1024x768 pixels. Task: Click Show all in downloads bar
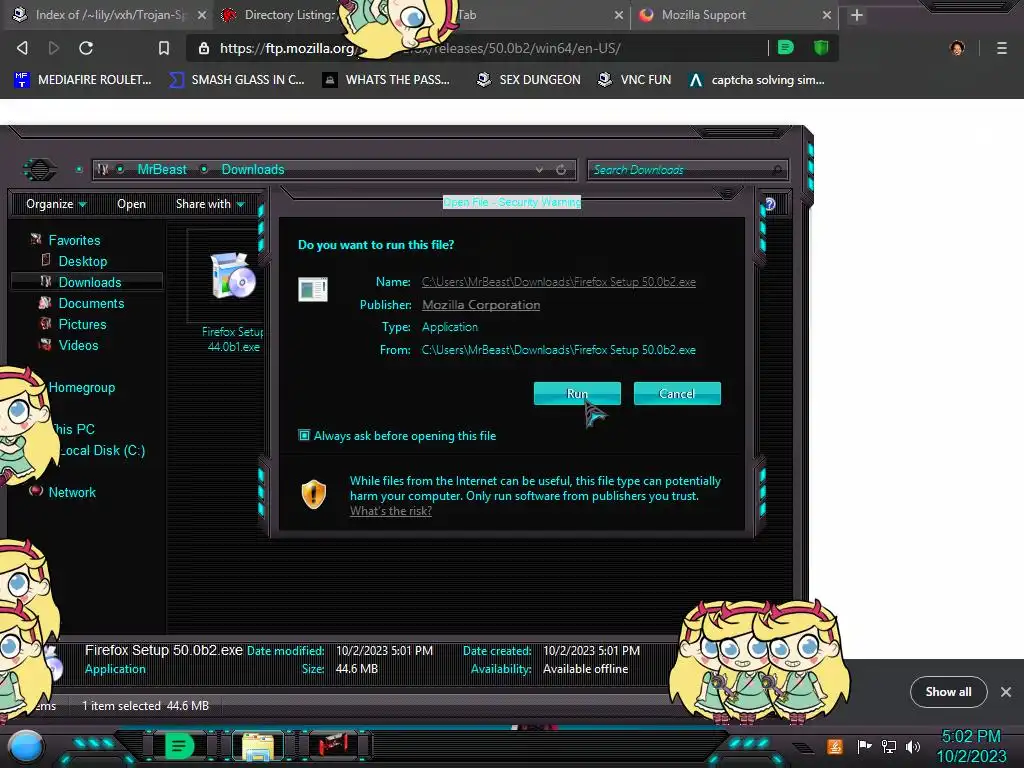click(x=948, y=692)
